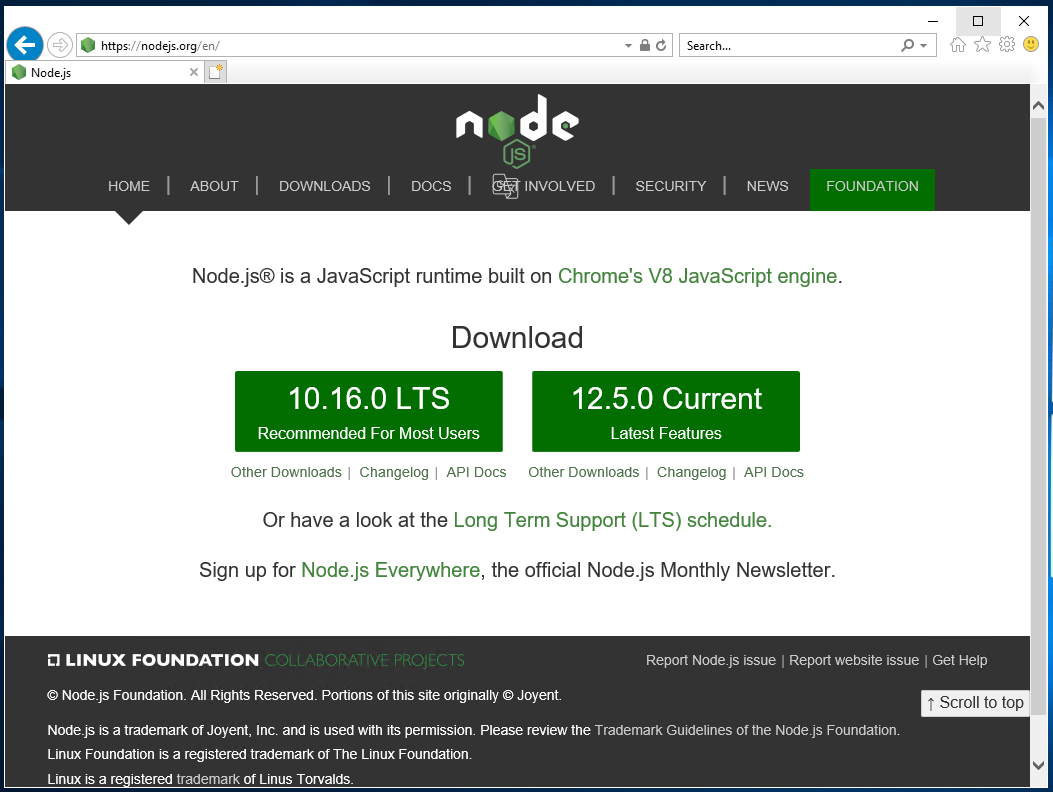
Task: Maximize the browser window
Action: 978,21
